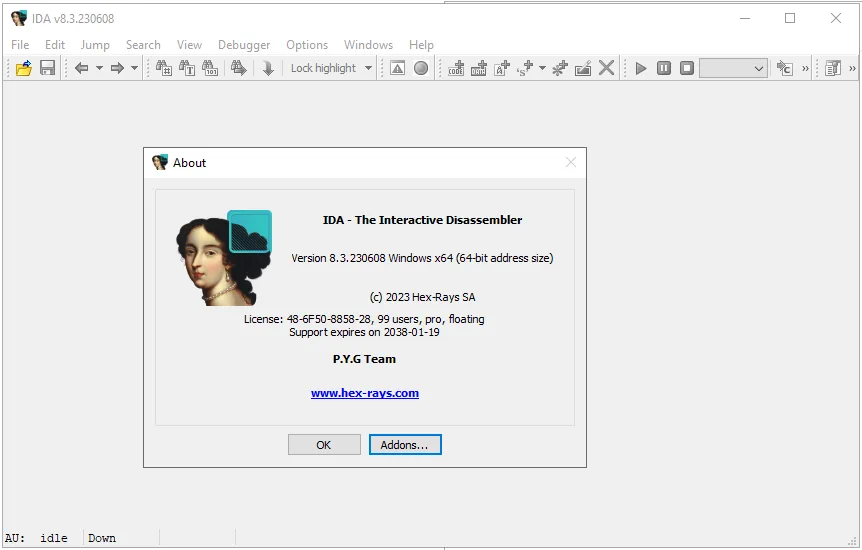Expand the debugger toolbar overflow chevron
The width and height of the screenshot is (862, 550).
pyautogui.click(x=805, y=69)
